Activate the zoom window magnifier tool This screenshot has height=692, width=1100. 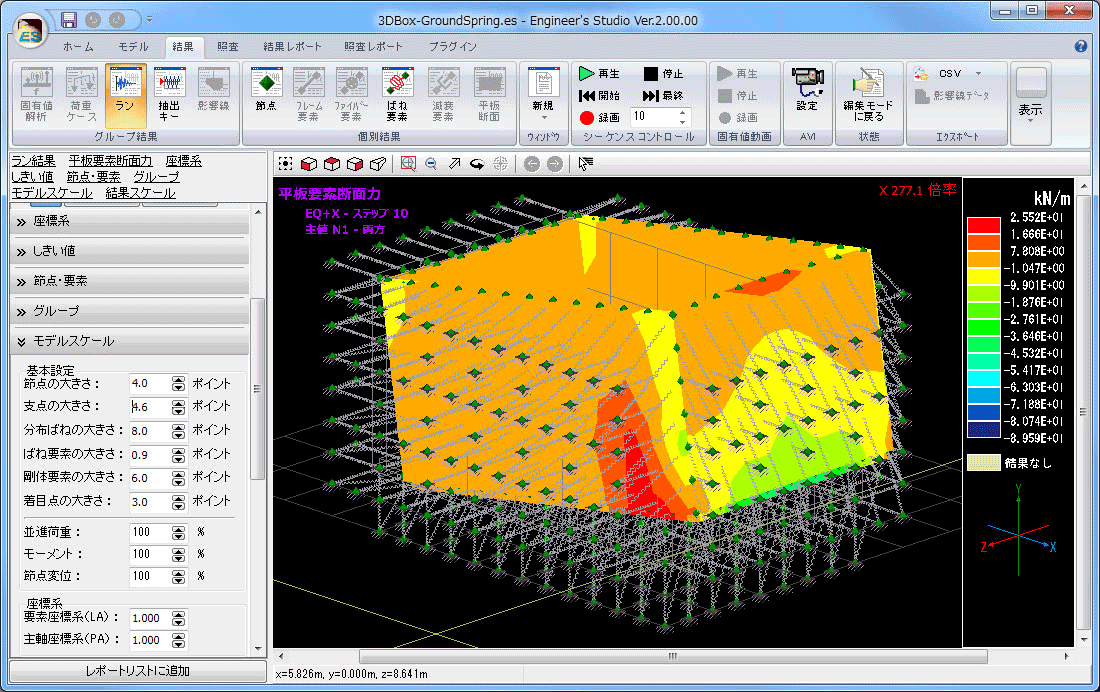tap(408, 164)
